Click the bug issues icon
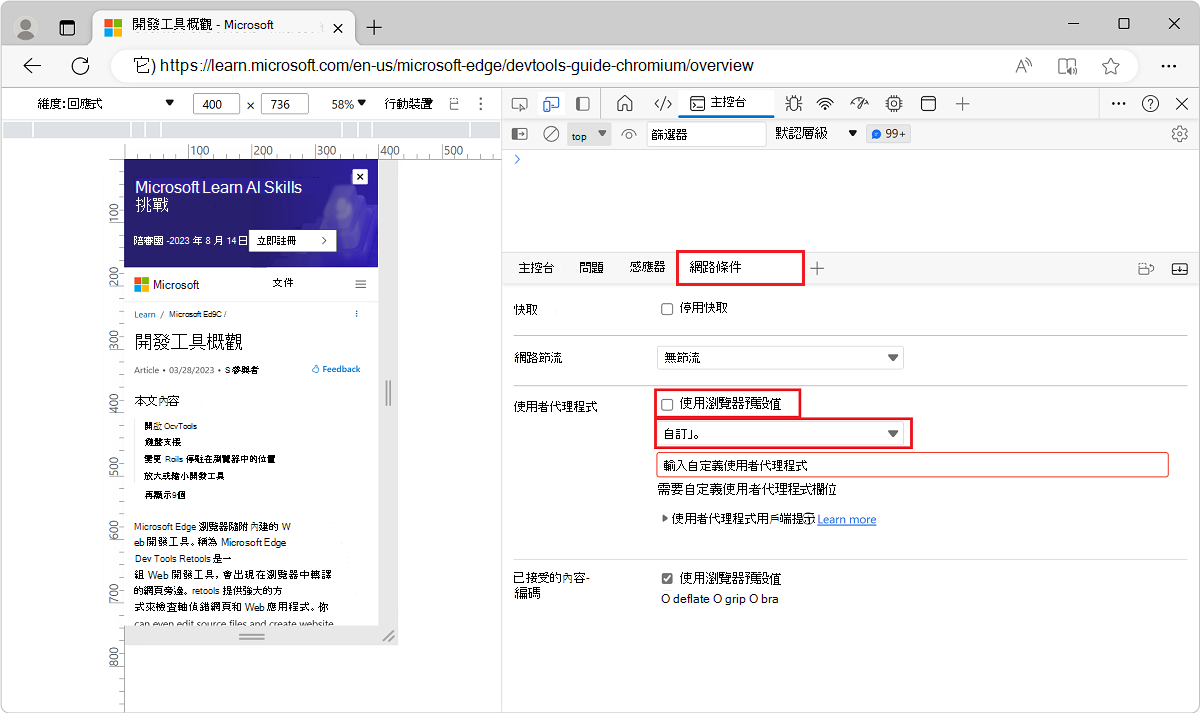1200x713 pixels. [x=793, y=103]
